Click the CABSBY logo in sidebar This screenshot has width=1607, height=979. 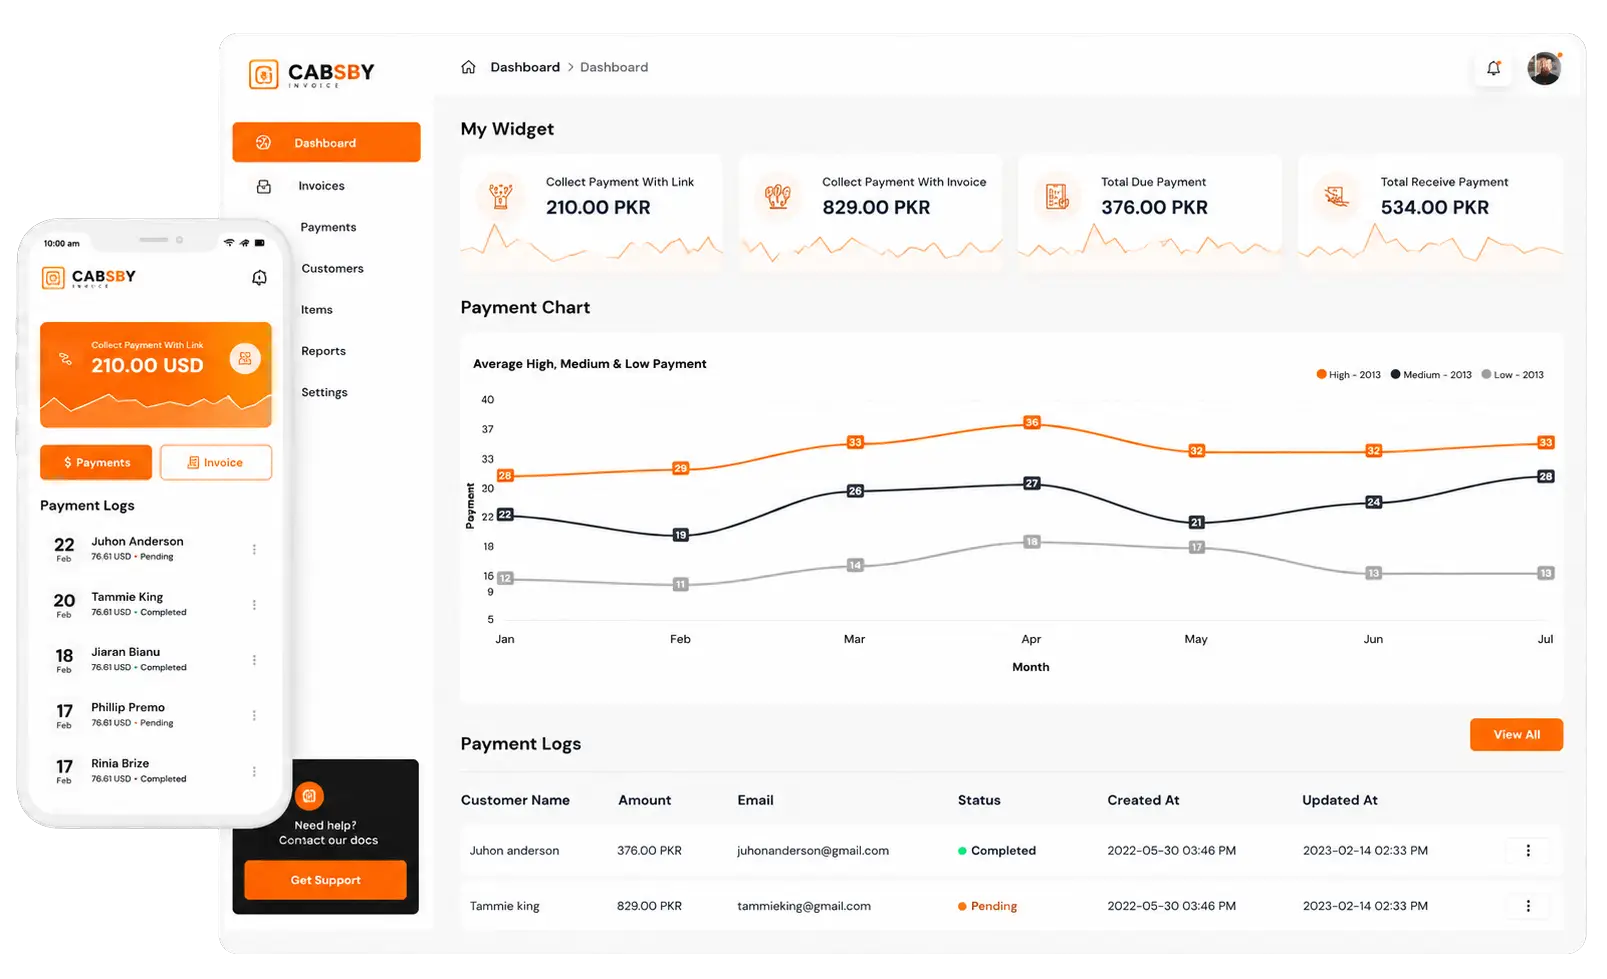(312, 74)
